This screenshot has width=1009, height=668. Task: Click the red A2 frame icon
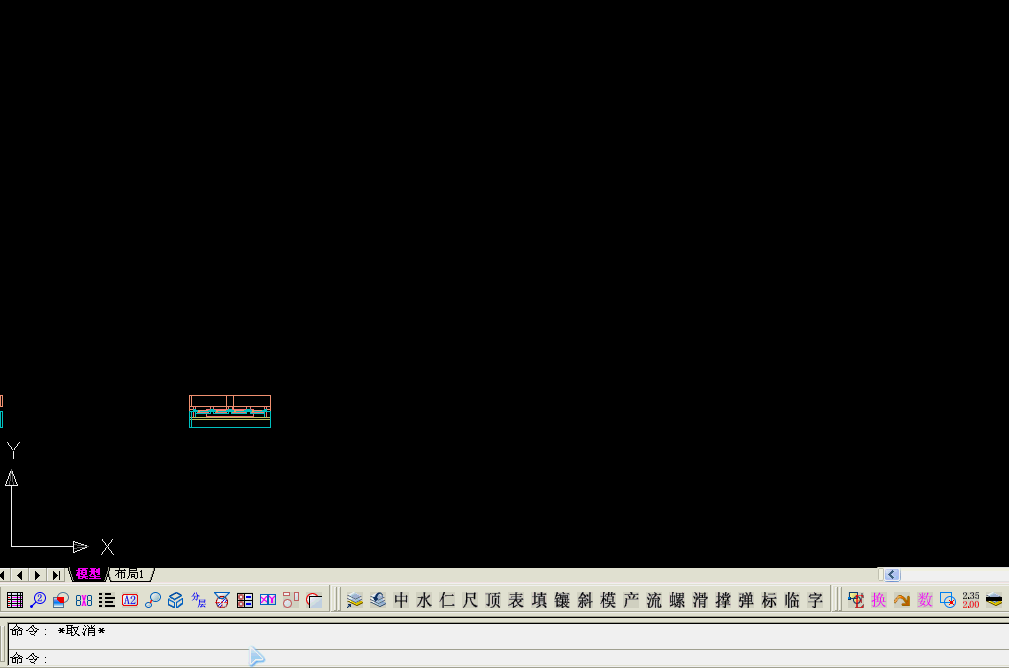[130, 600]
